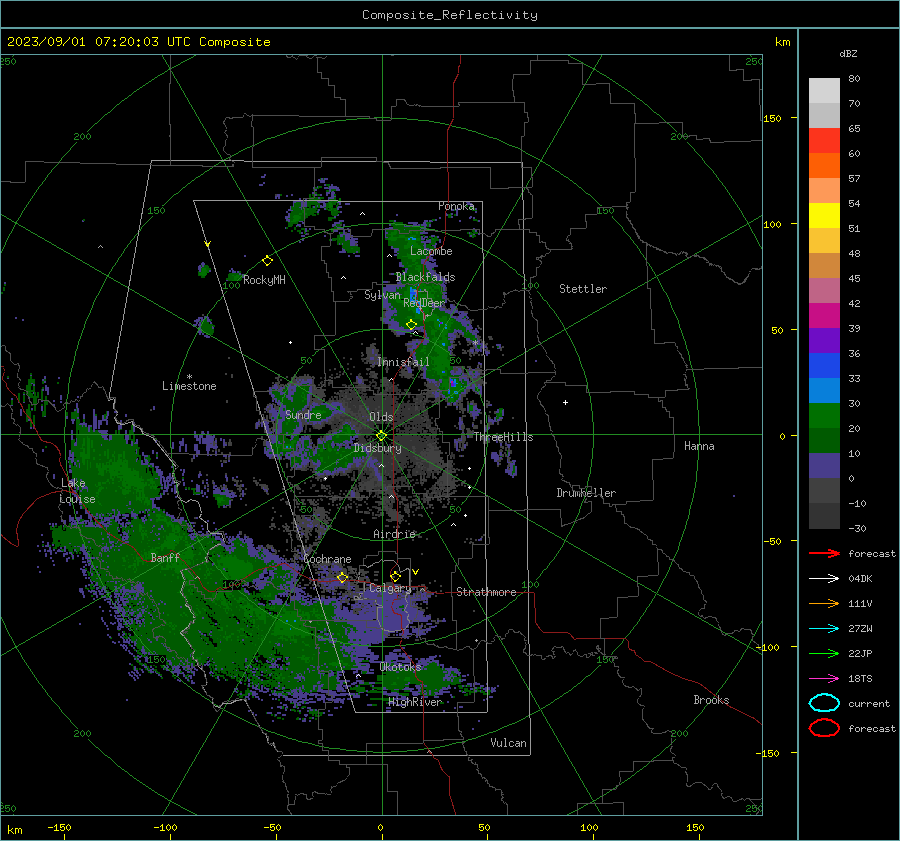
Task: Click the magenta 42-39 dBZ swatch
Action: pyautogui.click(x=824, y=315)
